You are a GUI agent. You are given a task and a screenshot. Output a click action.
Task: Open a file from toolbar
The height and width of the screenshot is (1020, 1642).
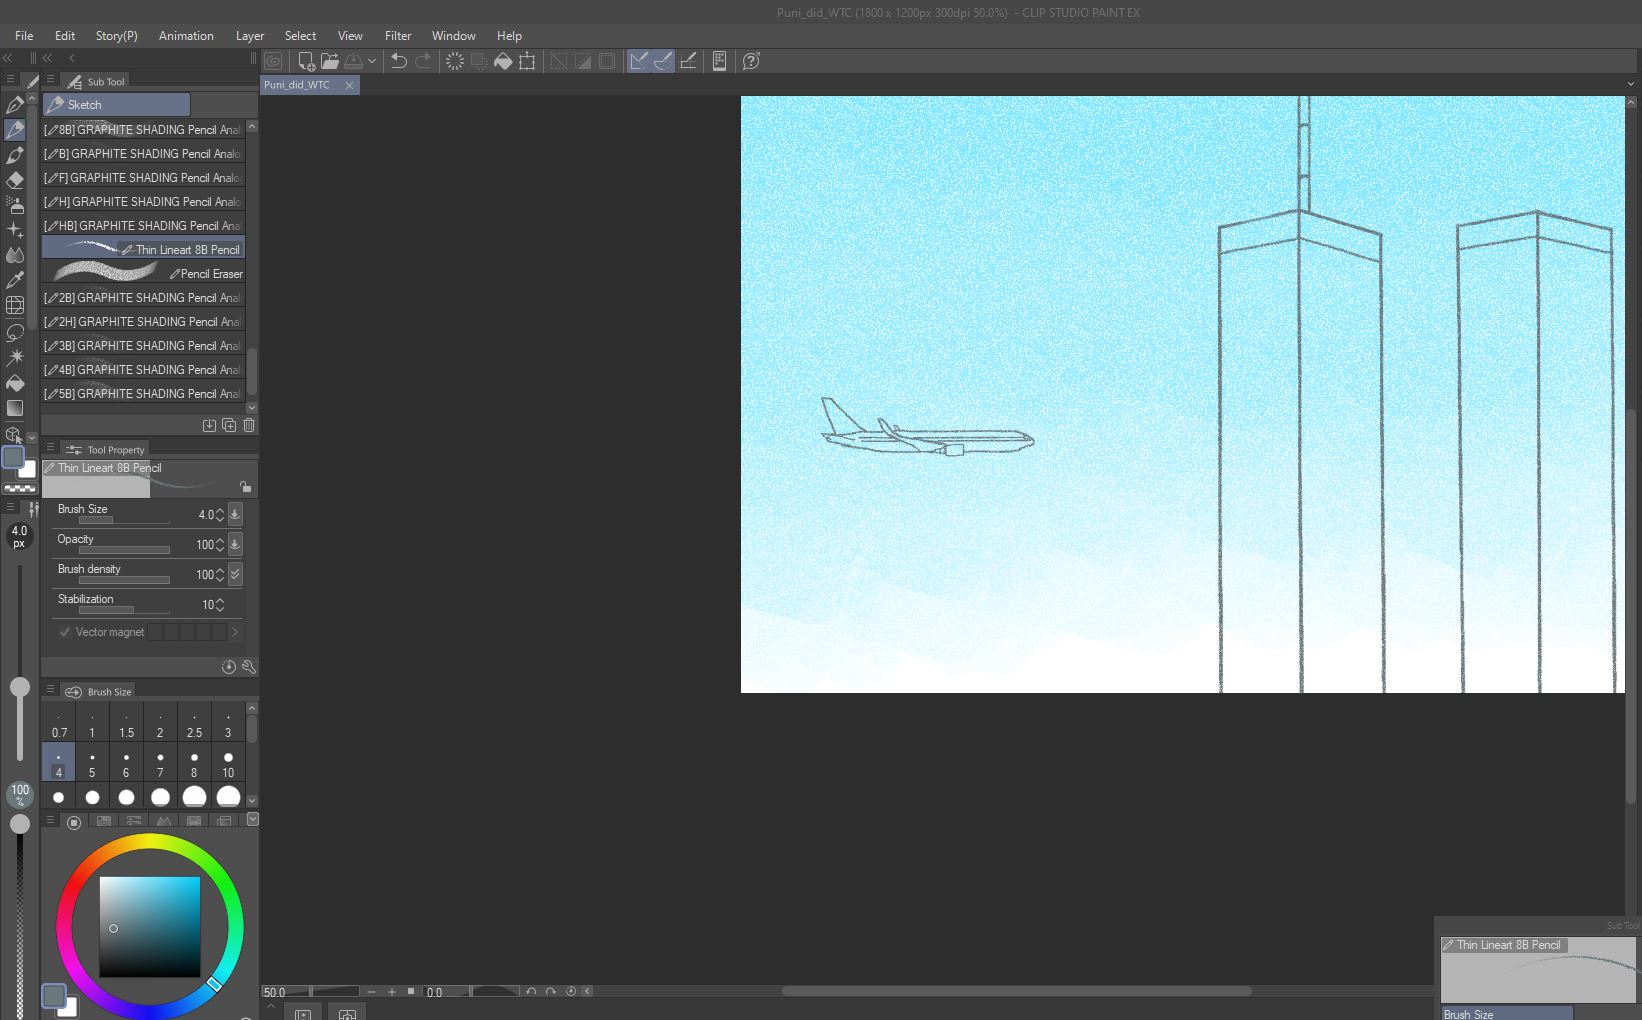pyautogui.click(x=329, y=61)
